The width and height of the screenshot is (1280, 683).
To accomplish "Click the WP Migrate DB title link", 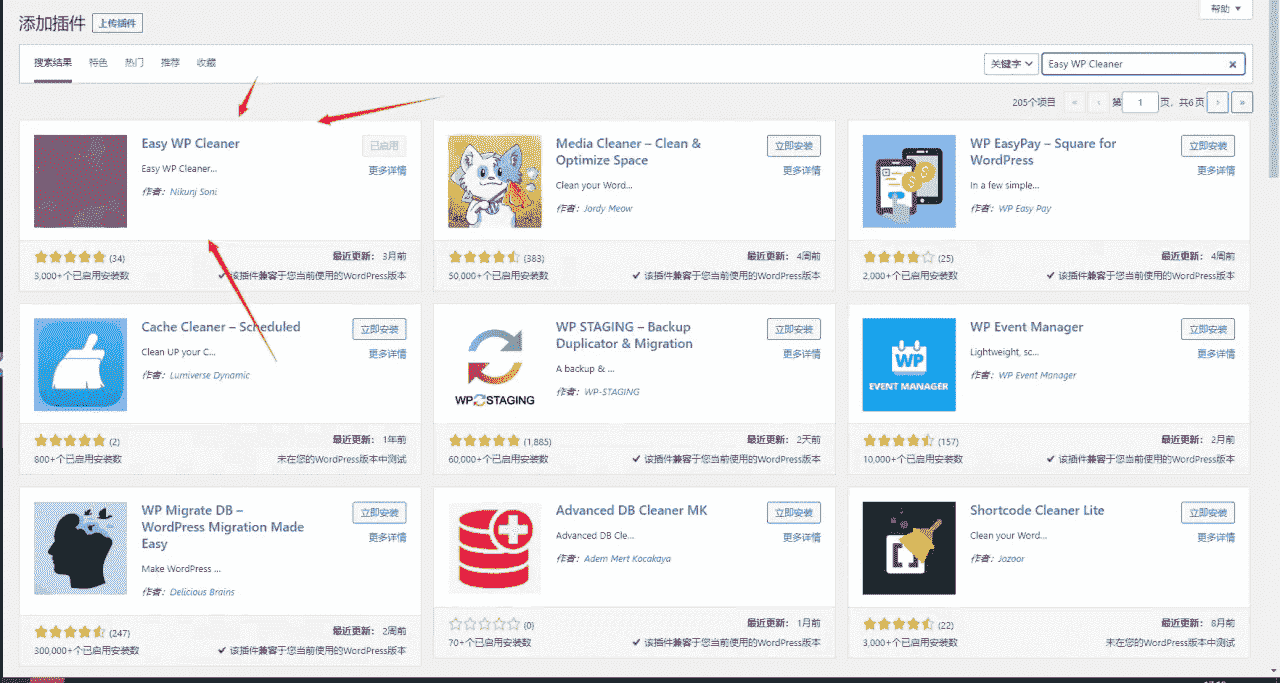I will [223, 527].
